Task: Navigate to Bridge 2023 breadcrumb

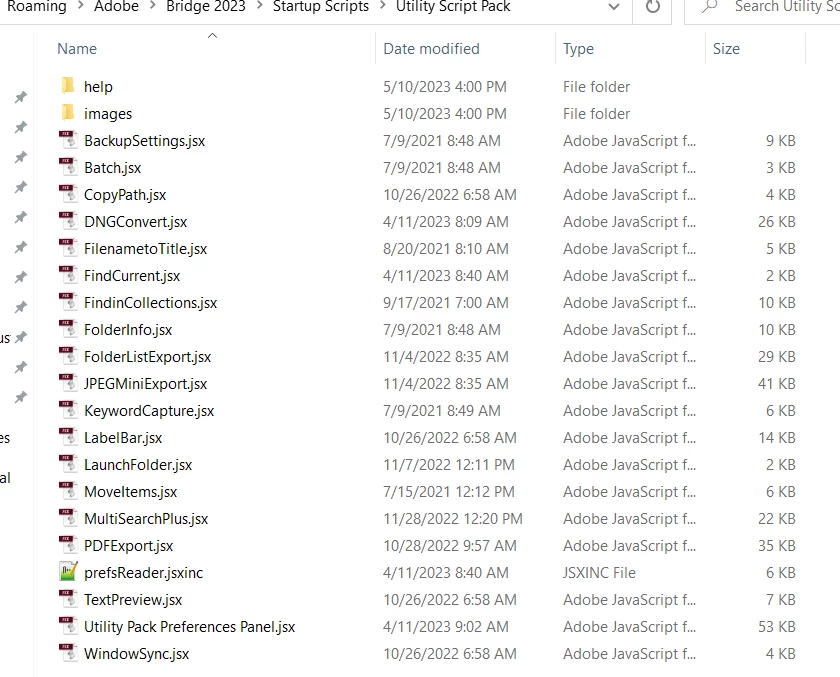Action: point(206,6)
